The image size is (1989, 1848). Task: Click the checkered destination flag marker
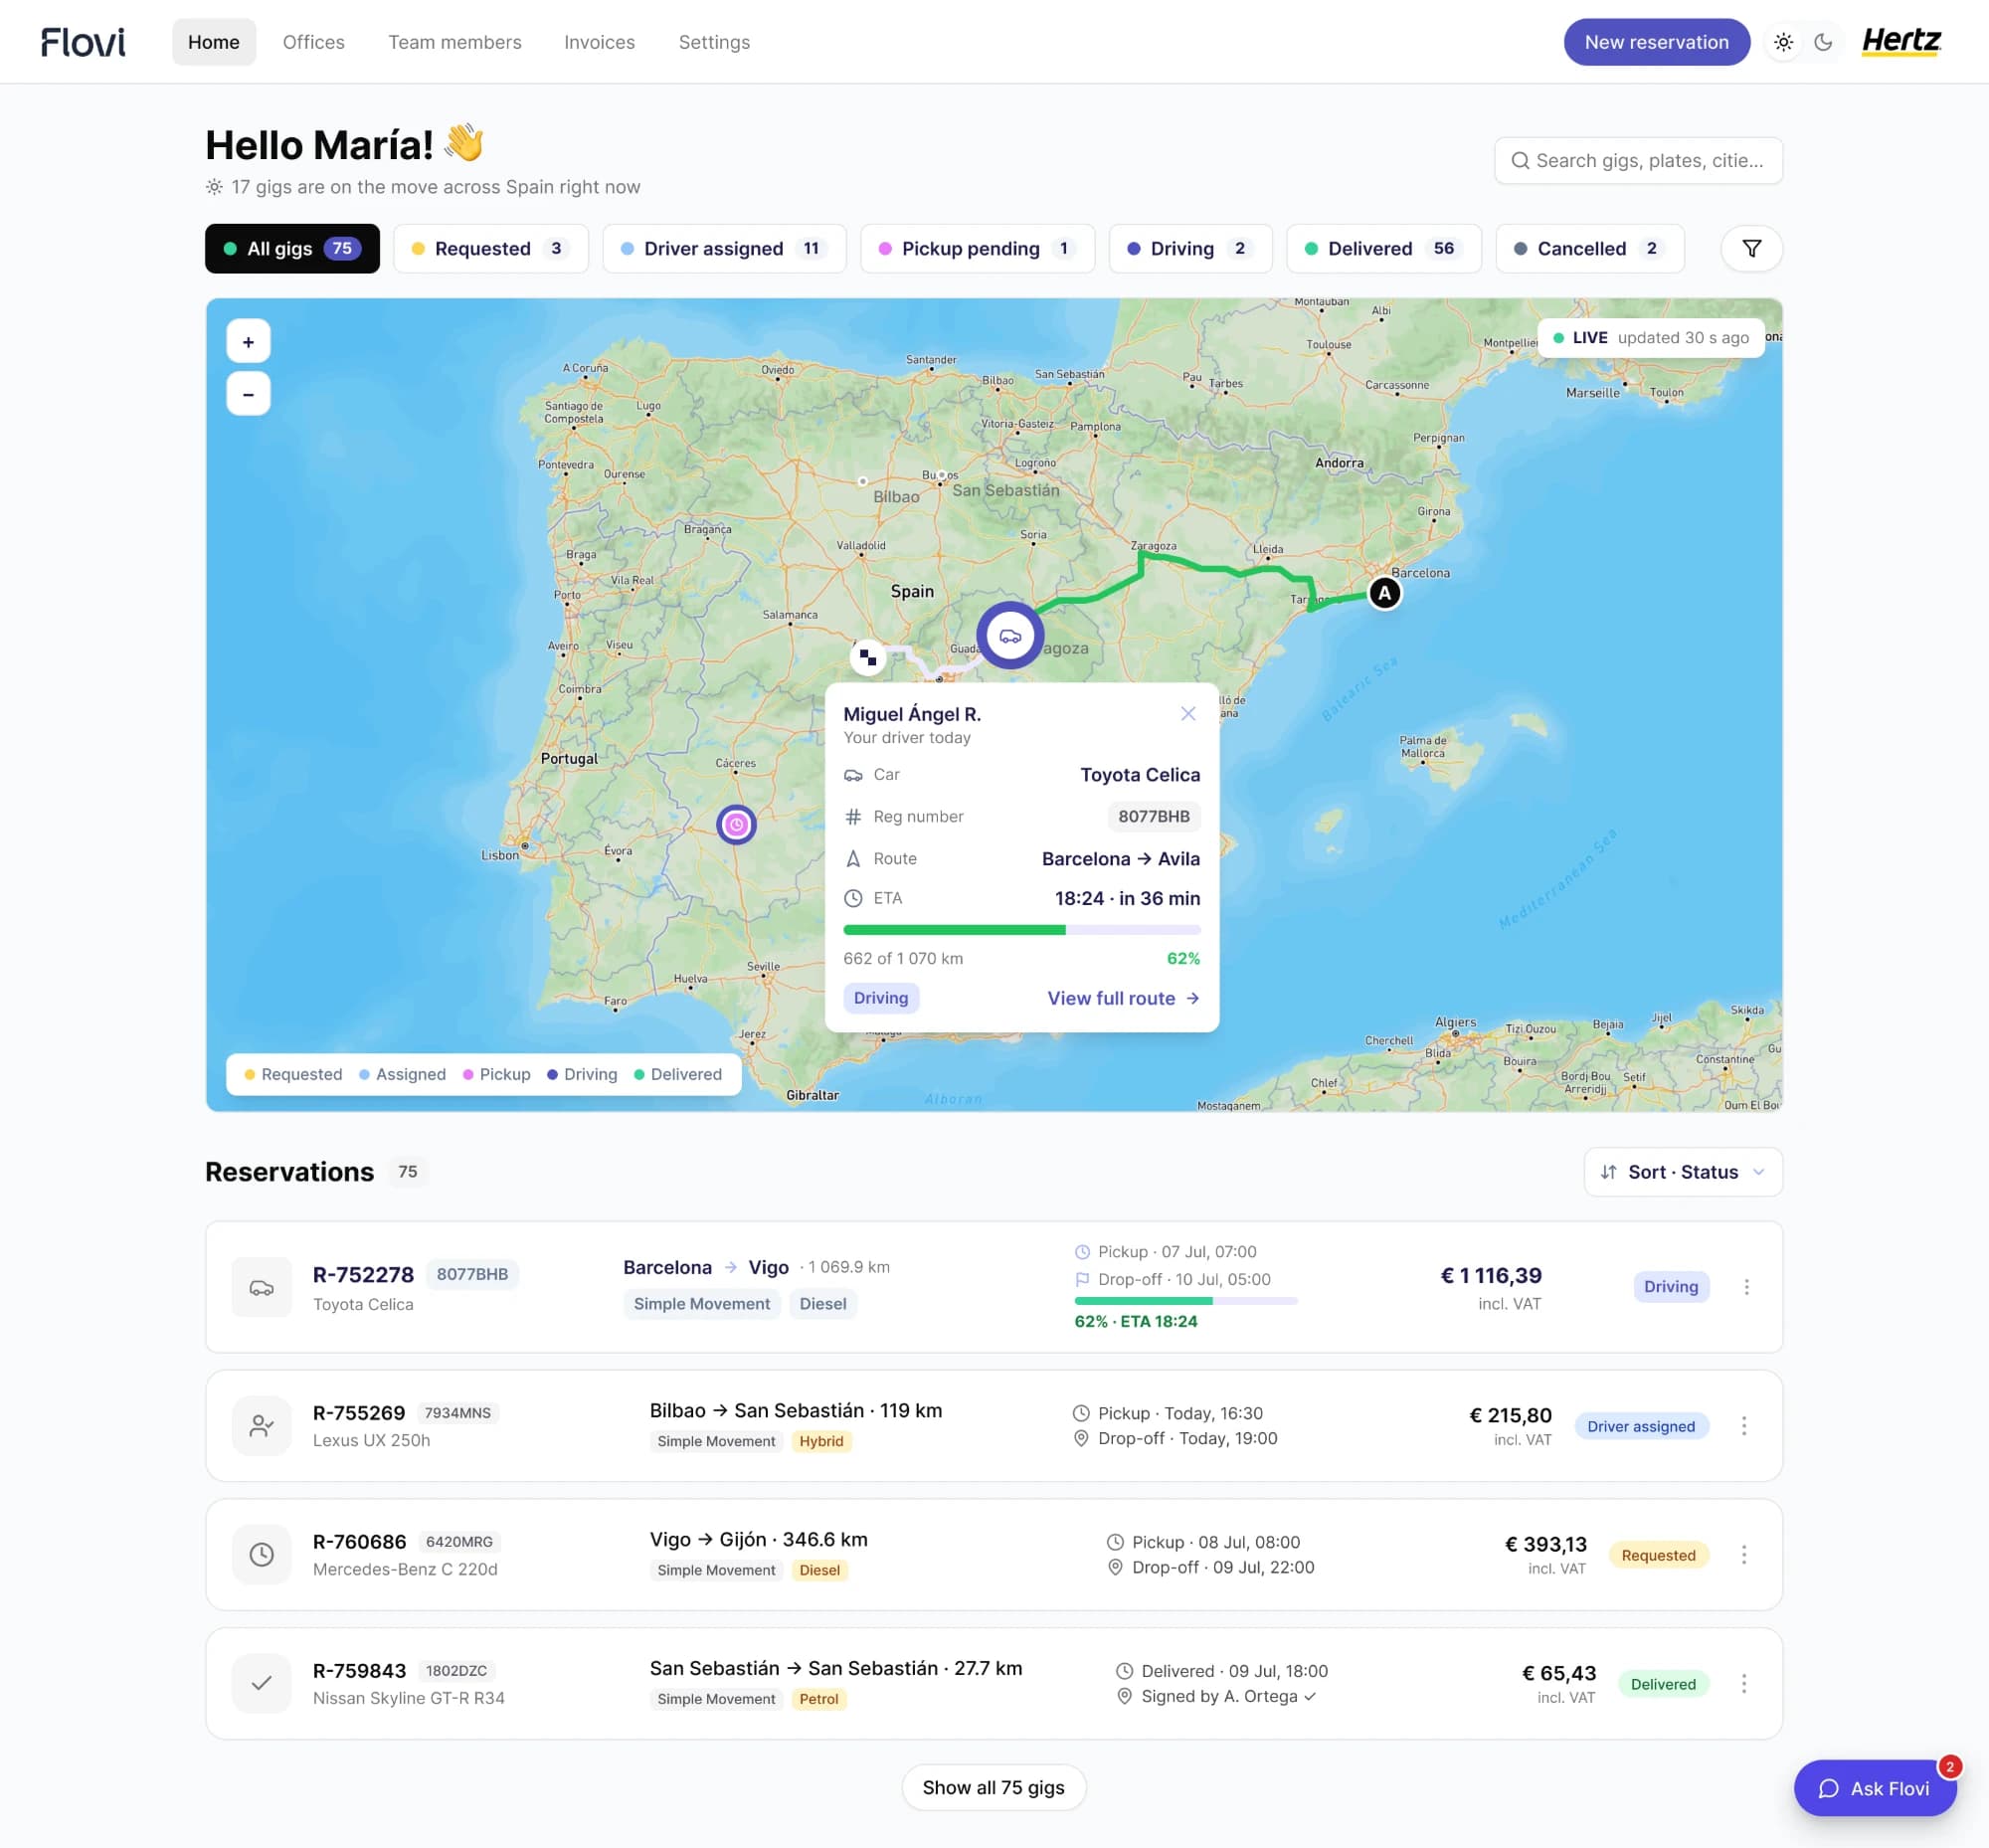(868, 657)
